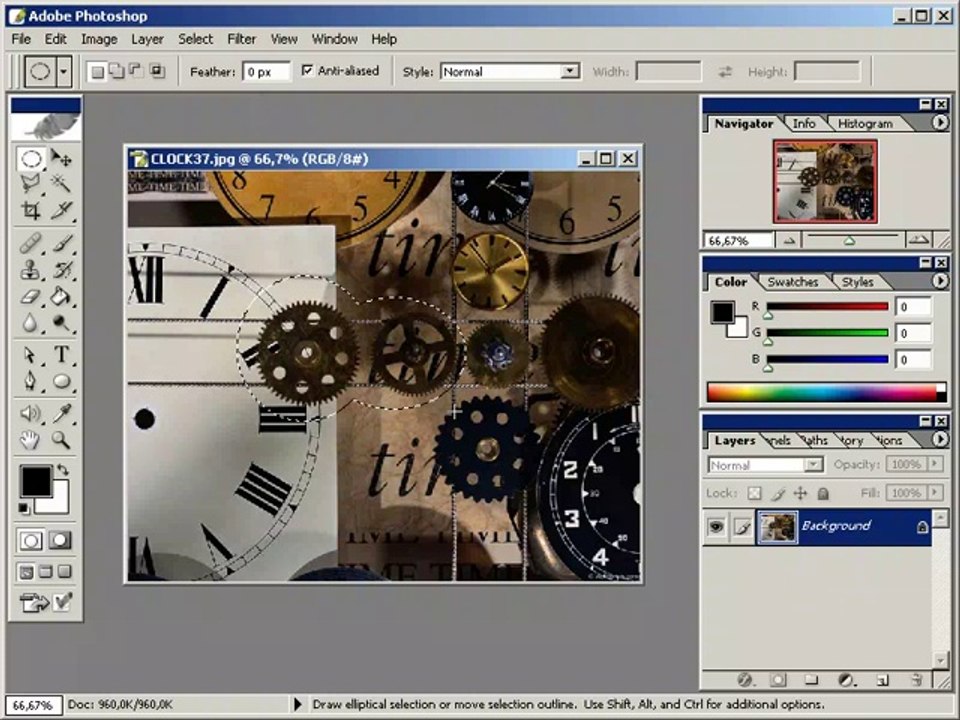Screen dimensions: 960x720
Task: Open the Layers panel options menu
Action: 940,440
